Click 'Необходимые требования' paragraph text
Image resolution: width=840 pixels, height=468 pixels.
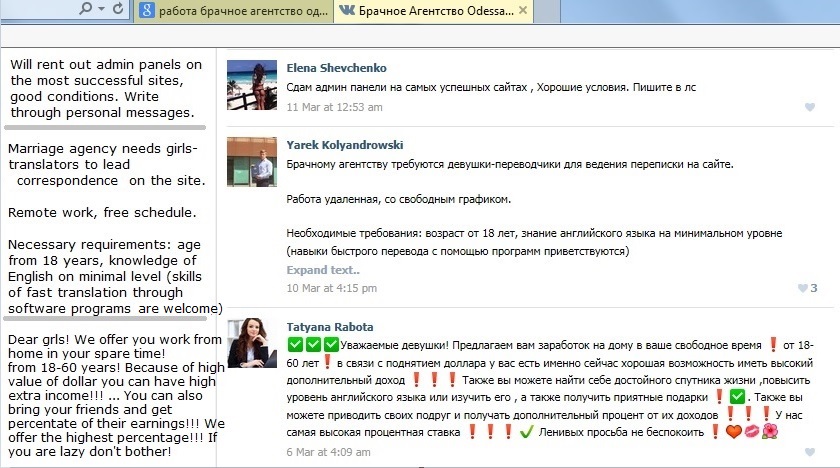534,242
